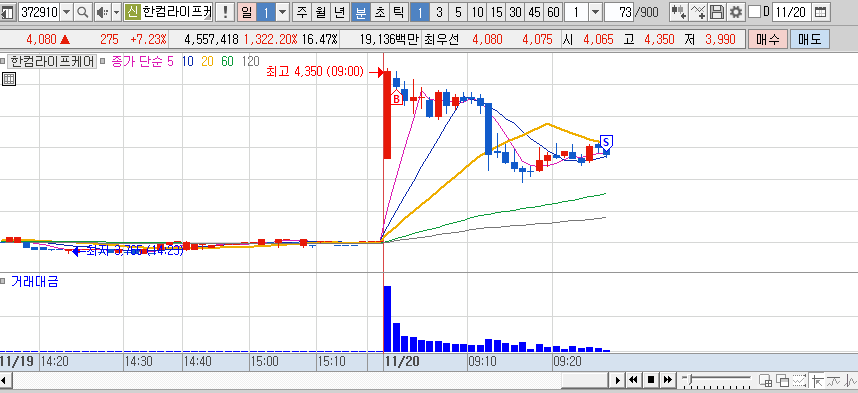The image size is (858, 393).
Task: Click the candlestick chart add icon
Action: click(x=679, y=11)
